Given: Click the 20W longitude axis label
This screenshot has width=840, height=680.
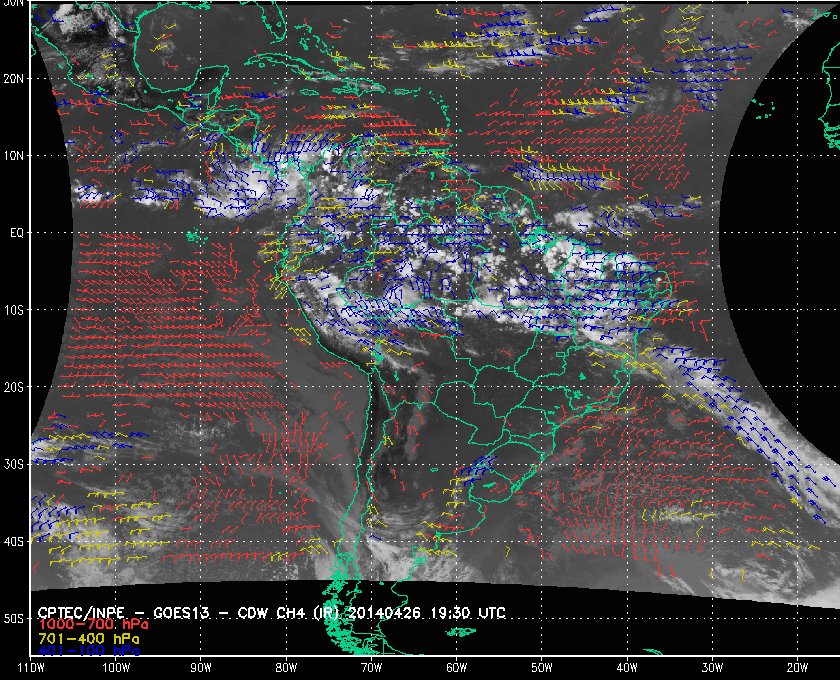Looking at the screenshot, I should [x=796, y=667].
